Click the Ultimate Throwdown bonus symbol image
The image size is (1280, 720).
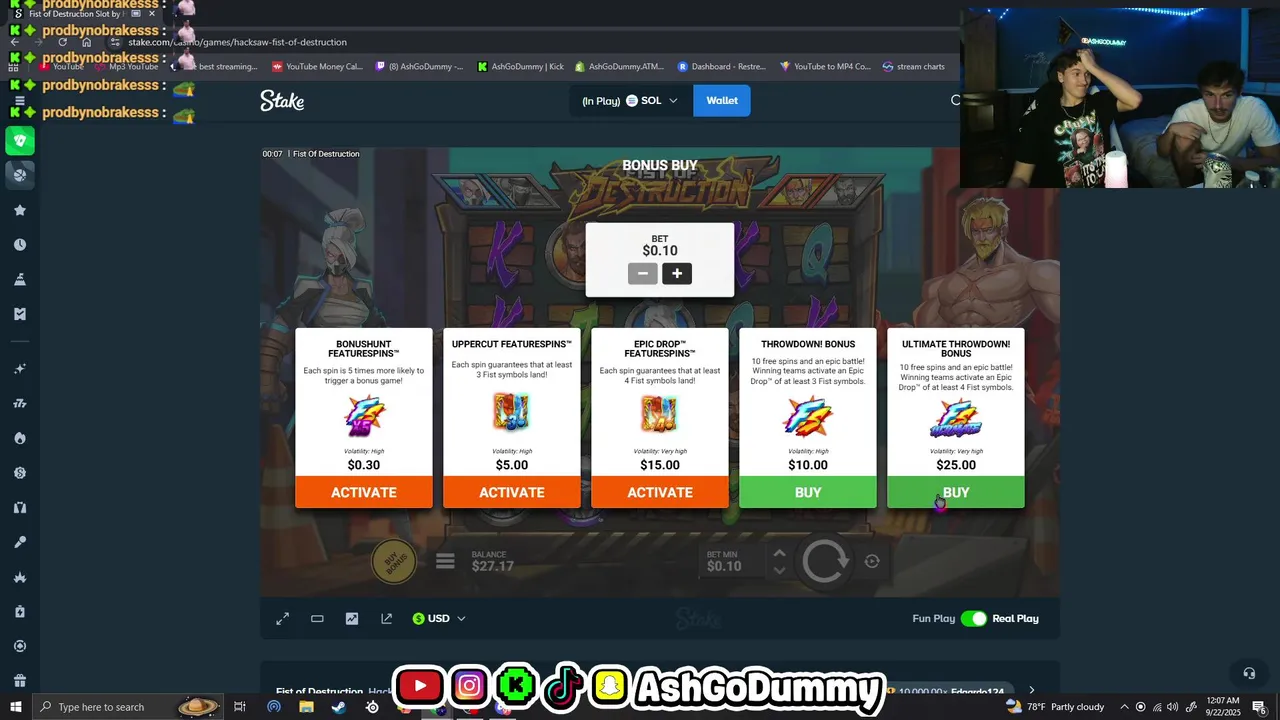coord(956,419)
